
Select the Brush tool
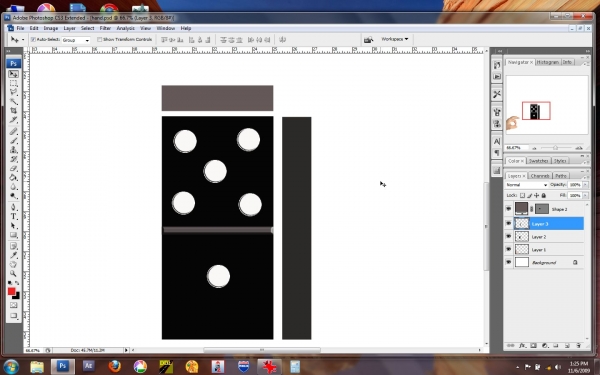tap(13, 140)
